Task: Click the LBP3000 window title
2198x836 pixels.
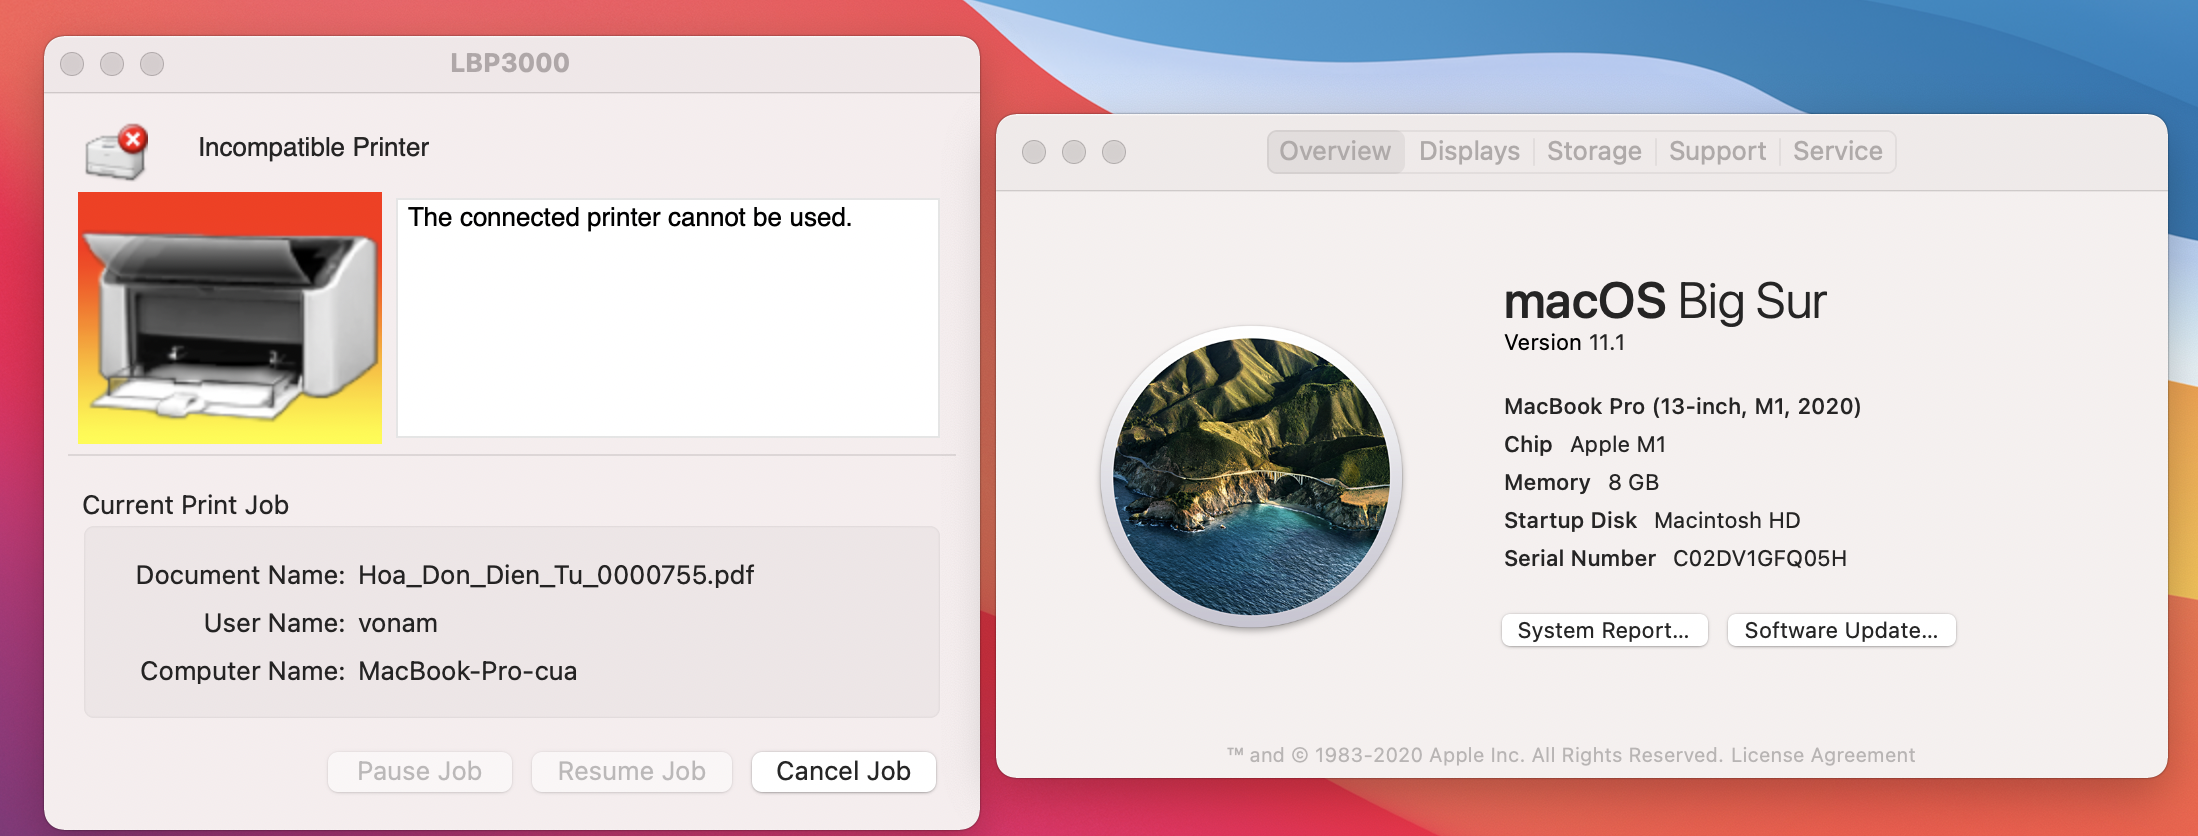Action: 510,63
